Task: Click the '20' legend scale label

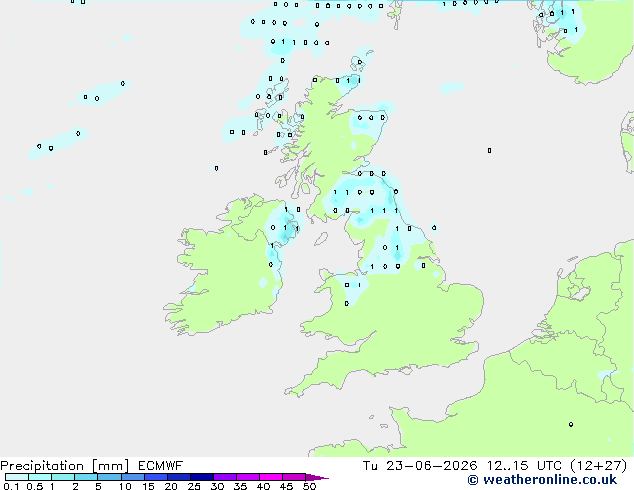Action: 171,486
